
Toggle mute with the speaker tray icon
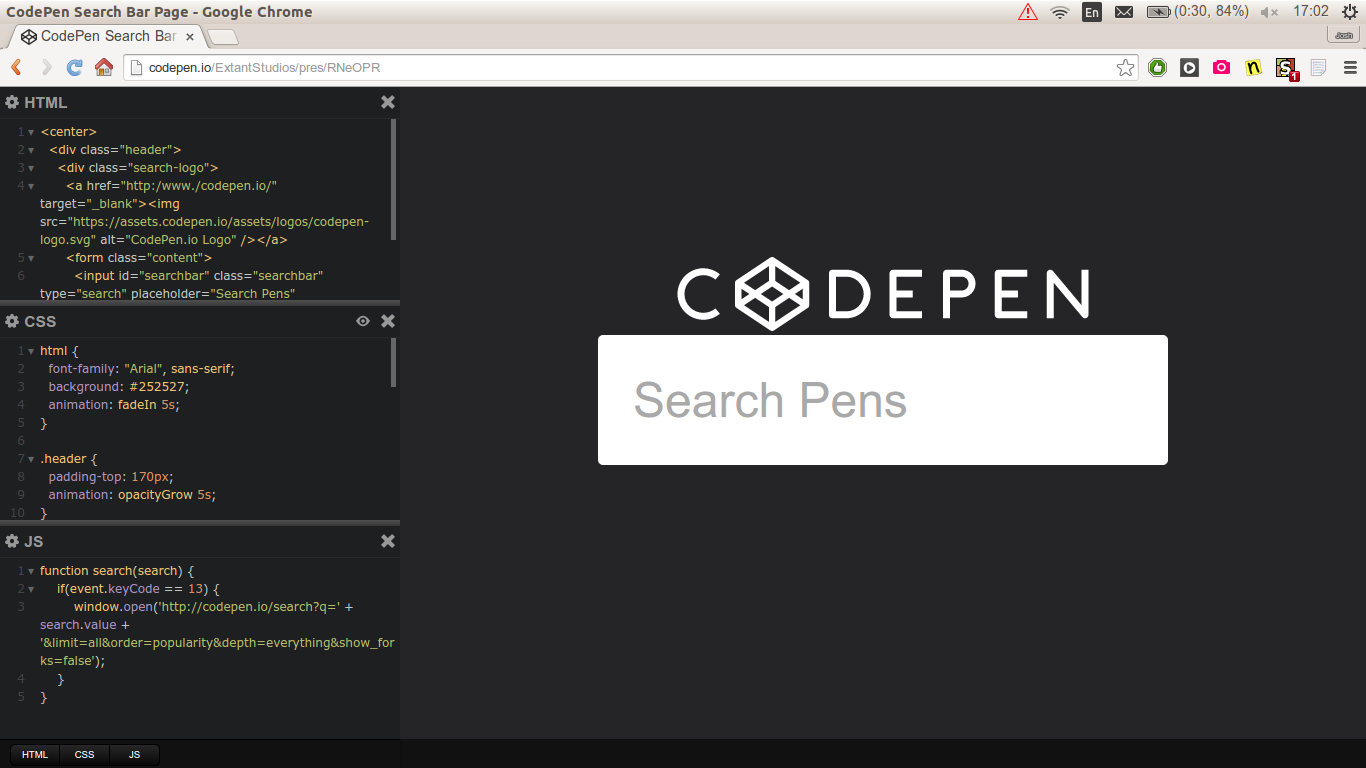click(1270, 11)
